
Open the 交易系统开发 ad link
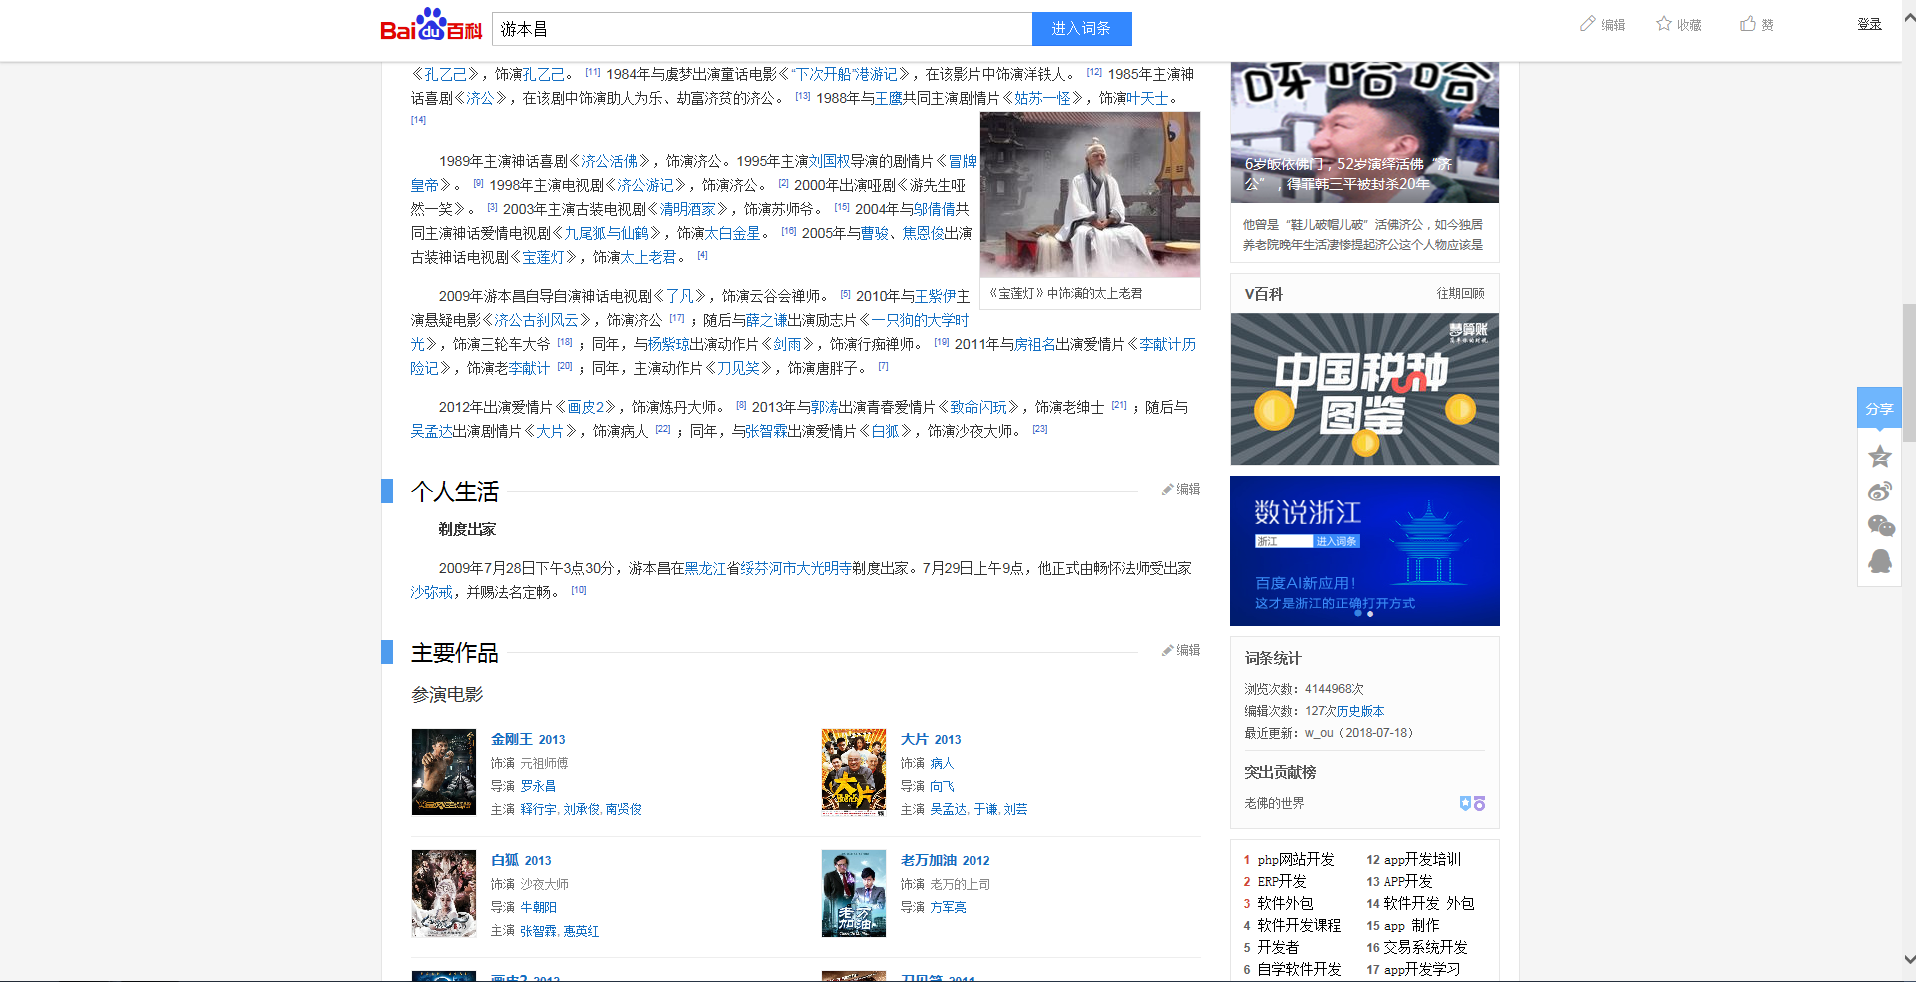[1426, 947]
